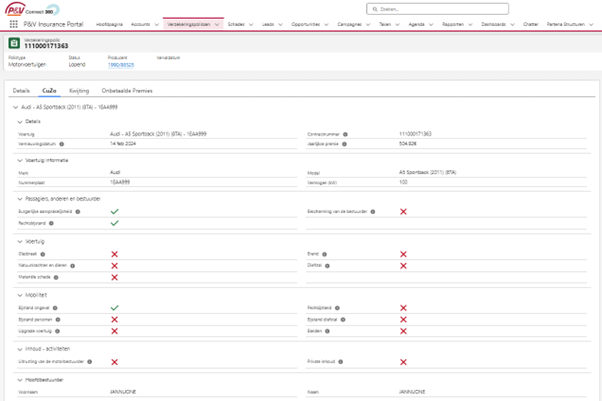The image size is (602, 401).
Task: Collapse the Inhoud - activiteiten section
Action: click(20, 349)
